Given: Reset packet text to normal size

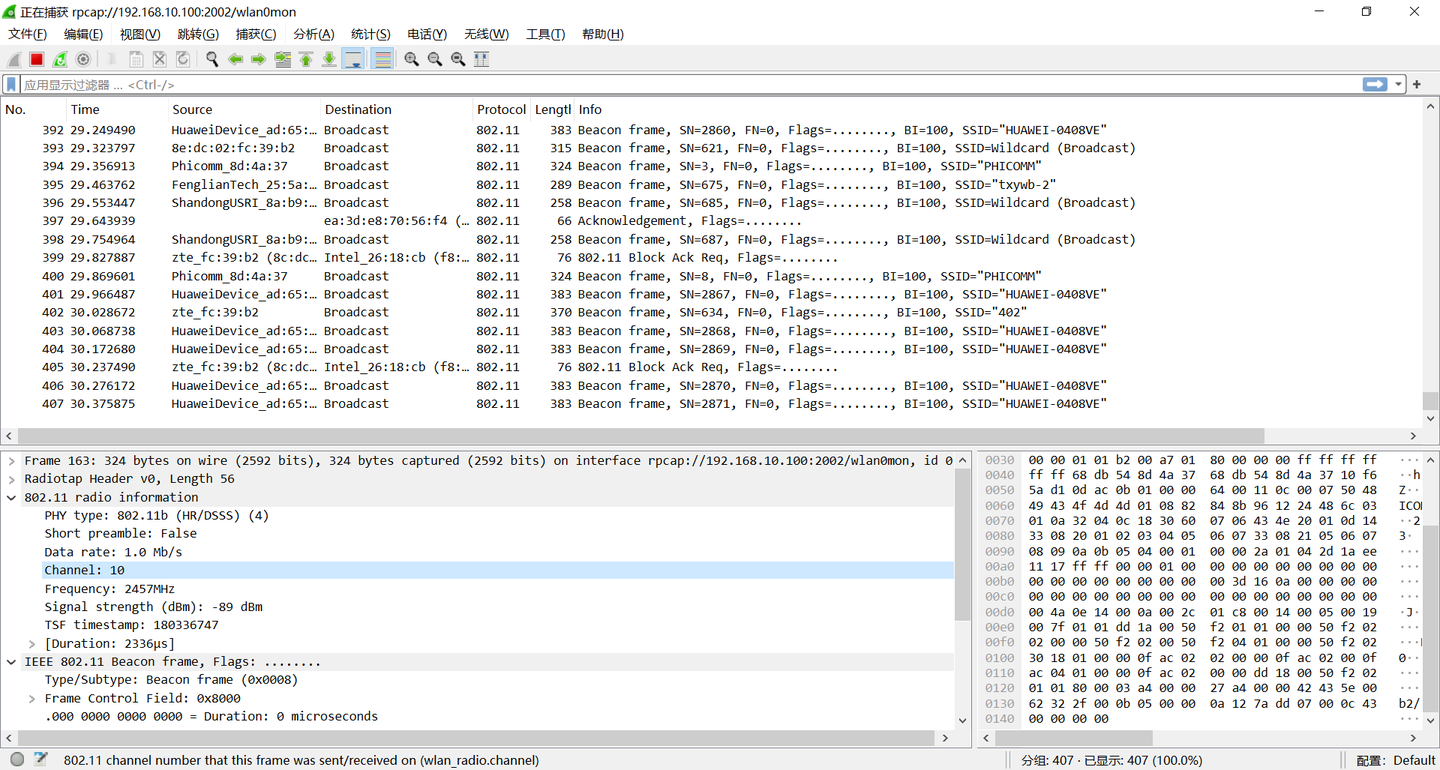Looking at the screenshot, I should 458,59.
